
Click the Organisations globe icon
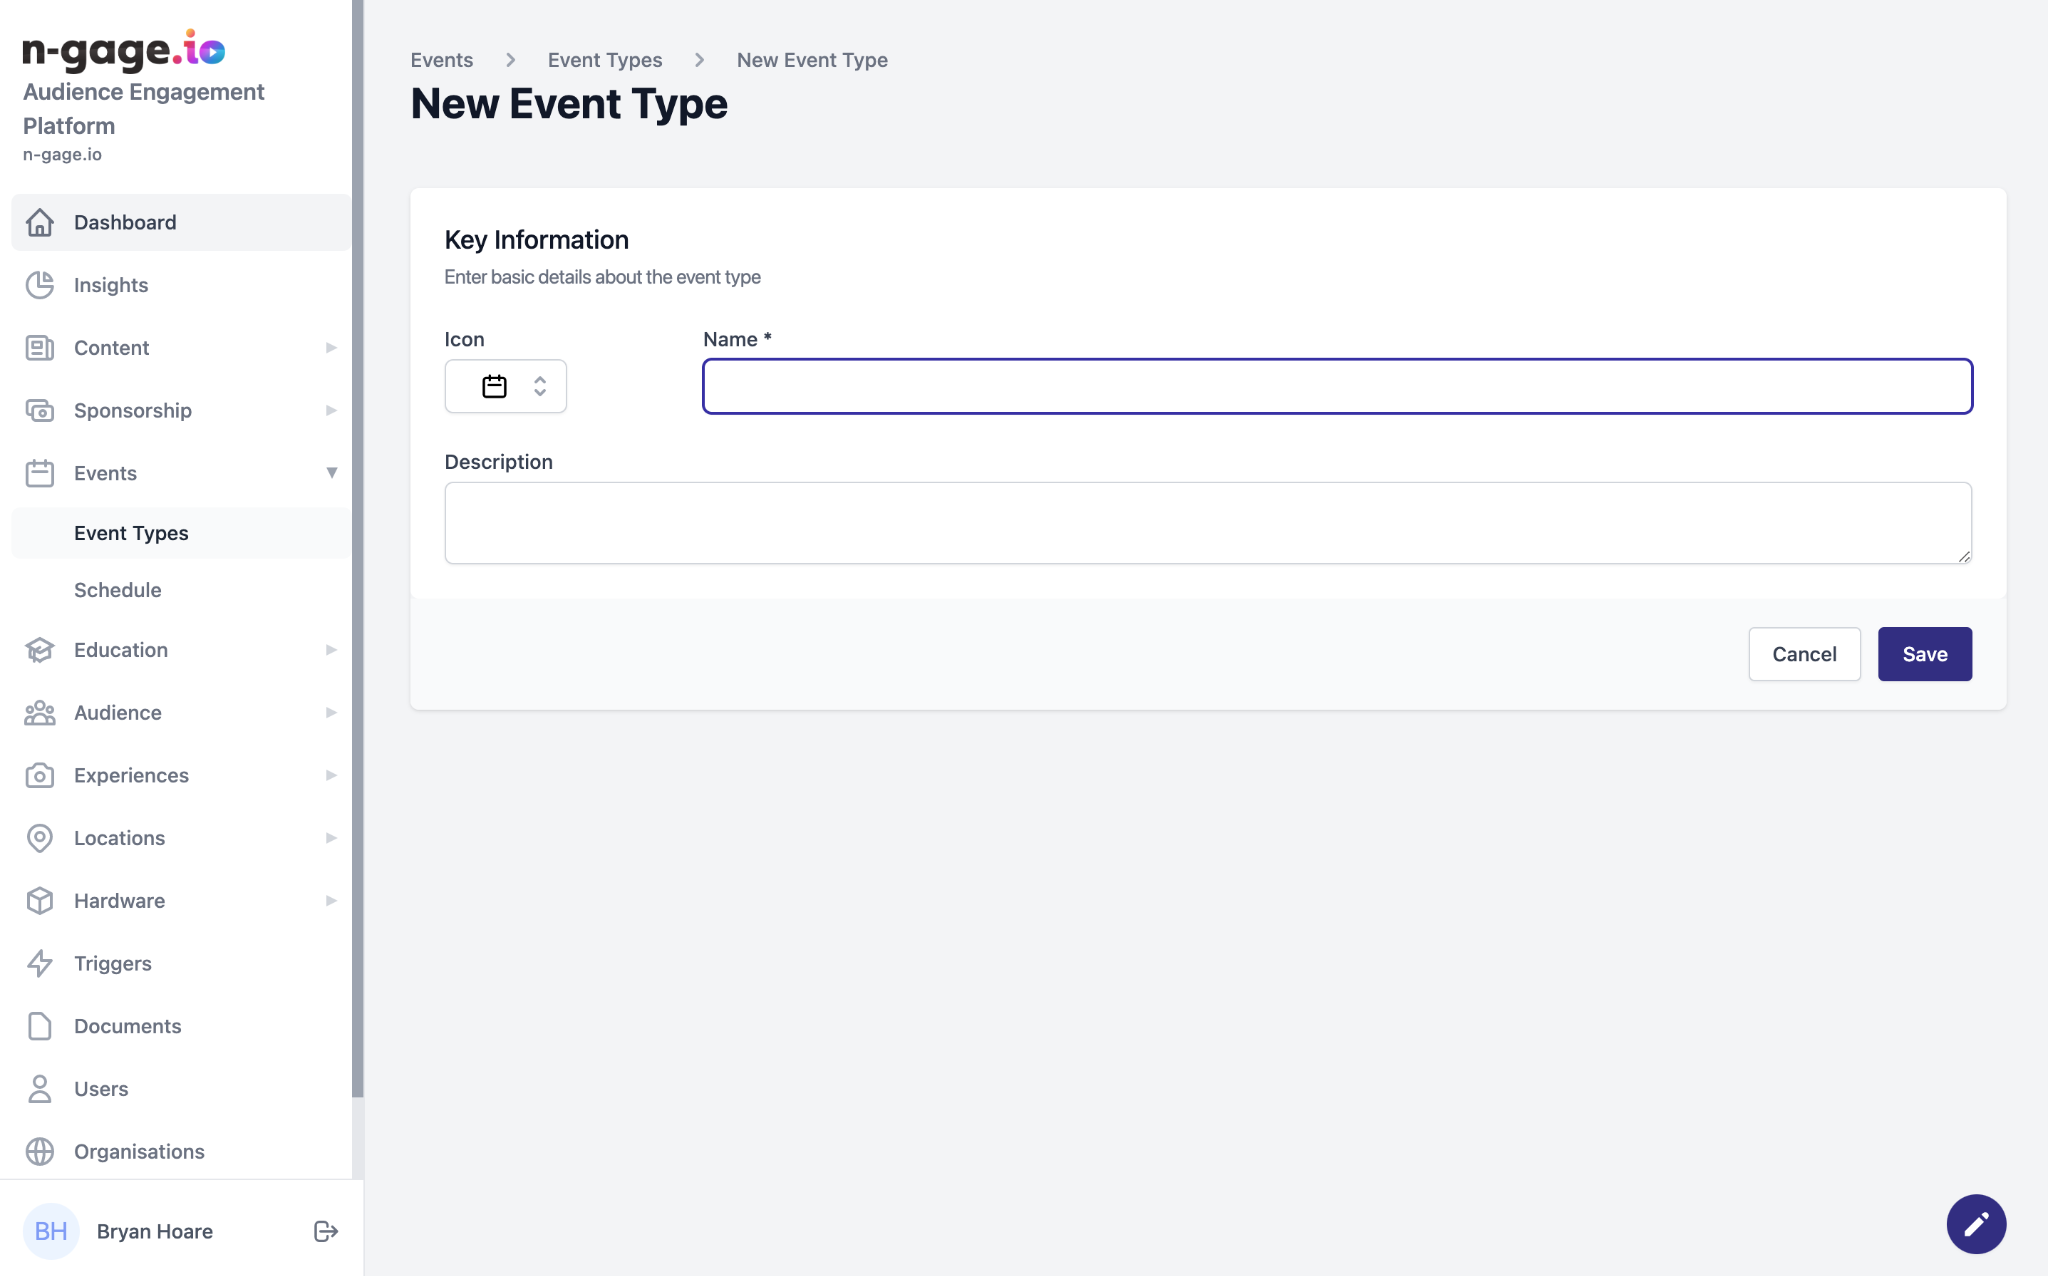[40, 1151]
